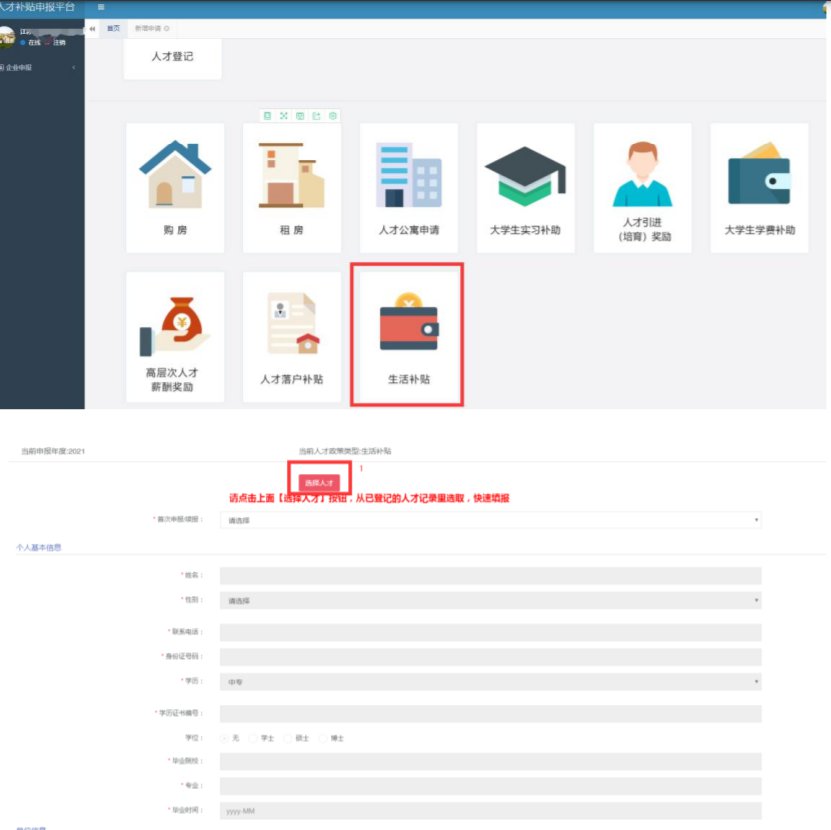This screenshot has height=830, width=831.
Task: Open the 性别 gender dropdown
Action: pyautogui.click(x=491, y=601)
